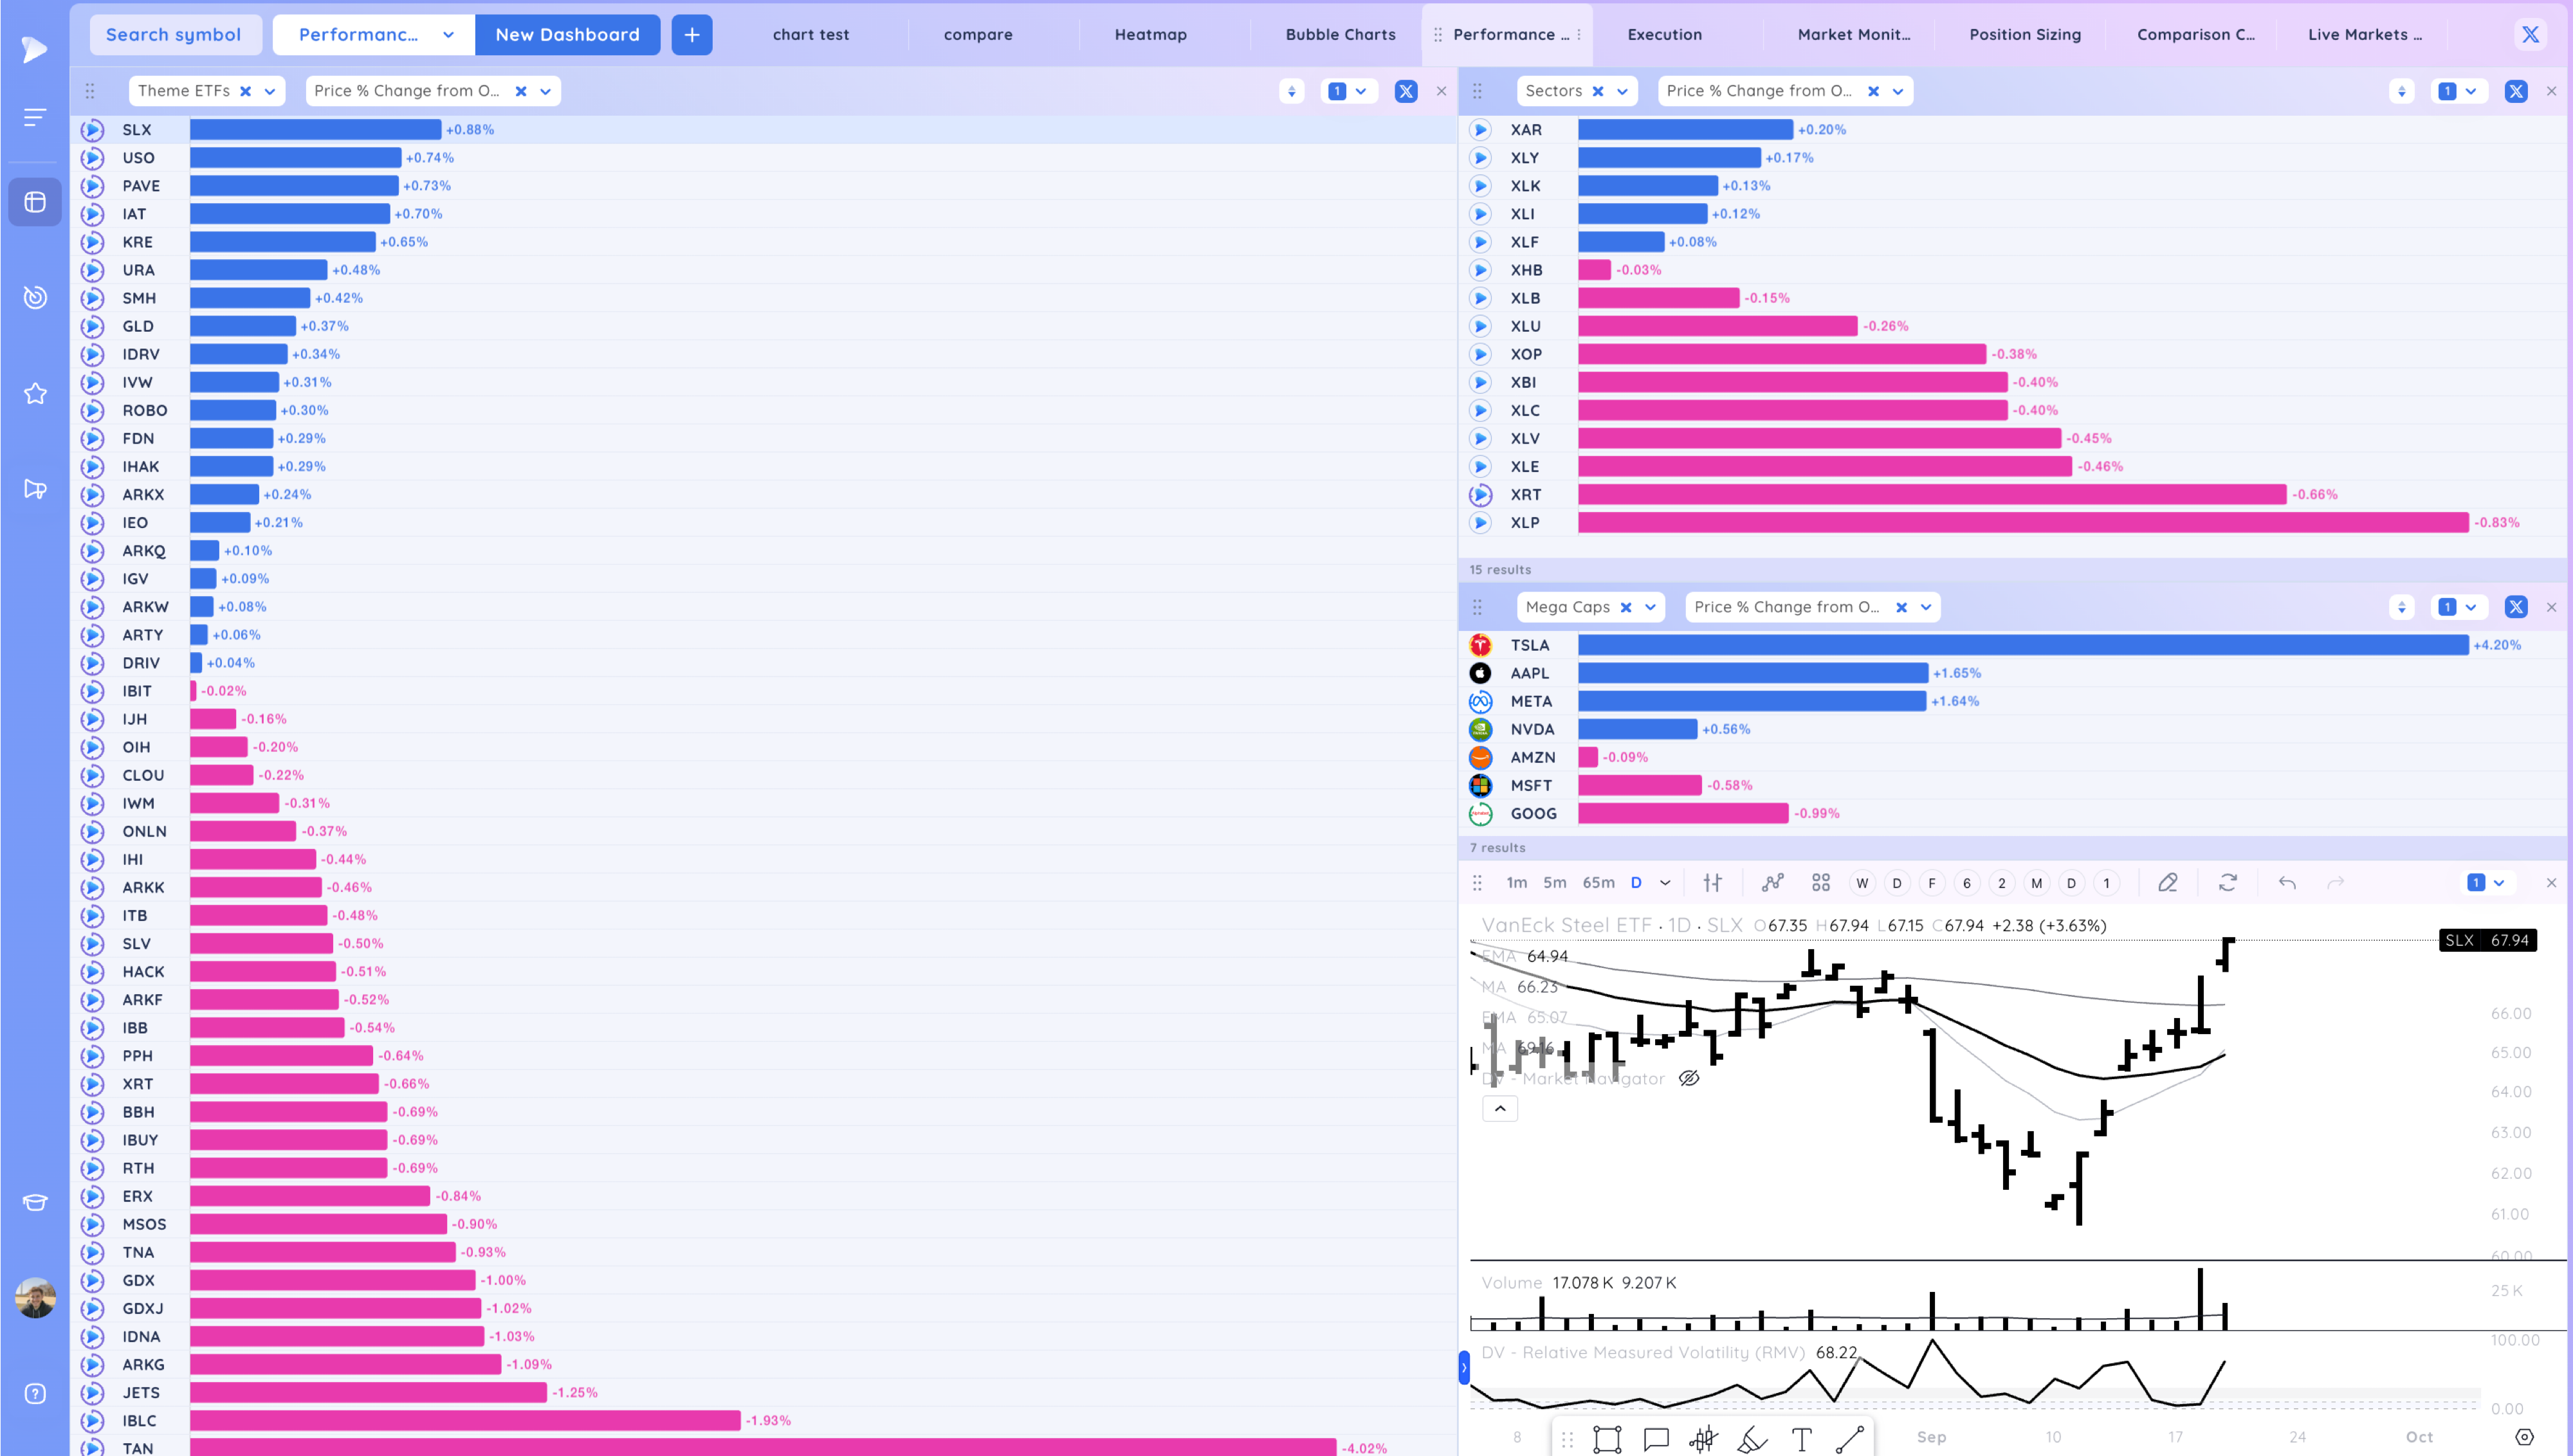Image resolution: width=2573 pixels, height=1456 pixels.
Task: Toggle the sort order in the Sectors panel
Action: click(2401, 91)
